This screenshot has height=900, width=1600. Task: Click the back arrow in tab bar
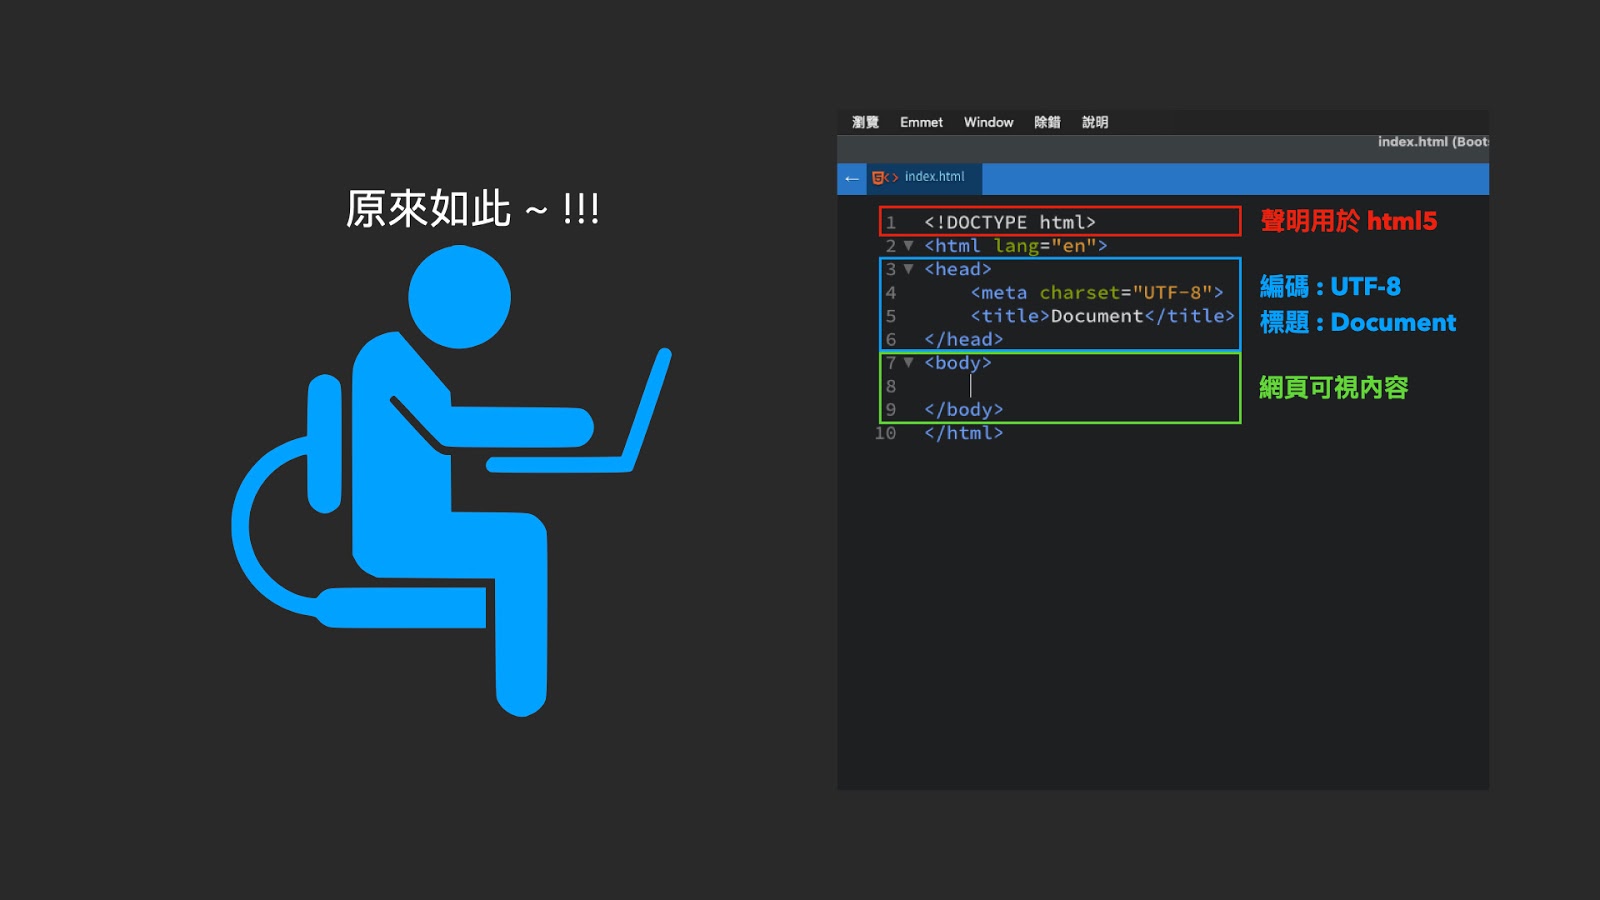pos(852,178)
